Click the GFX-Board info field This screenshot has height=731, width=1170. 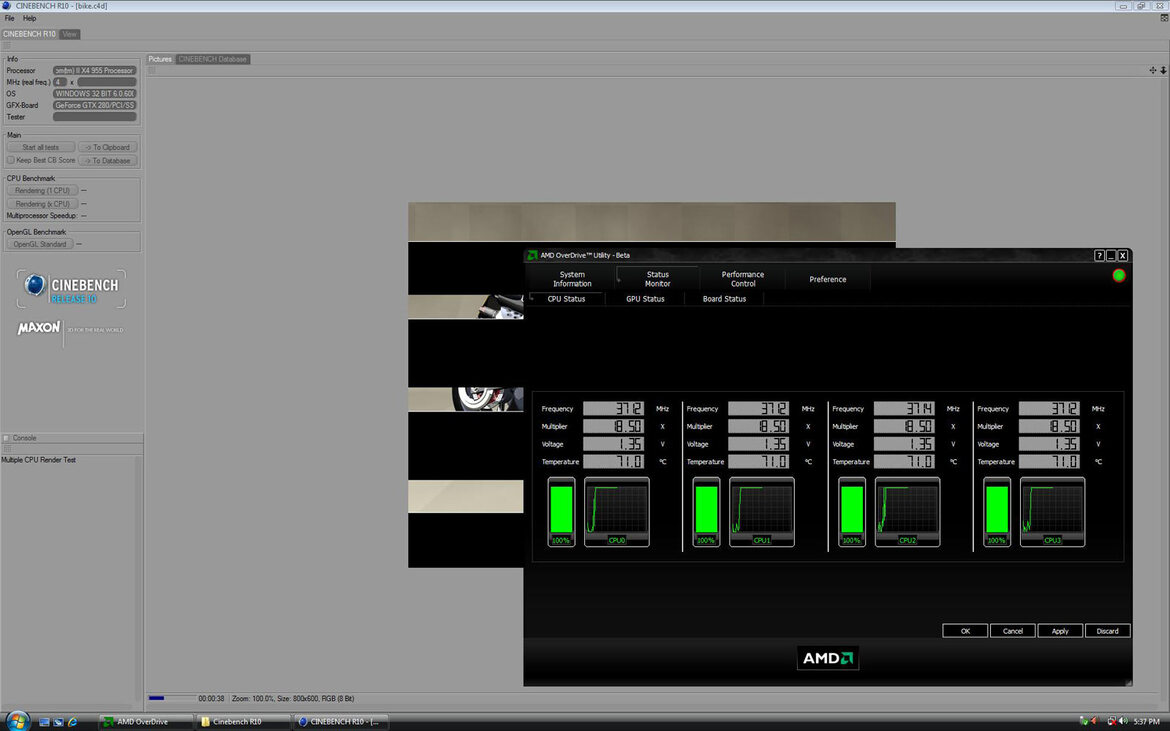[94, 105]
